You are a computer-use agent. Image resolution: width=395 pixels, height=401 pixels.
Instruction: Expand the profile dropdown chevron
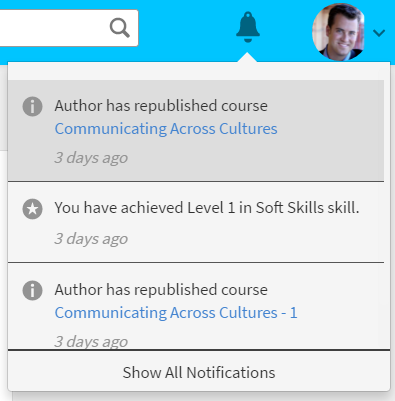point(379,33)
